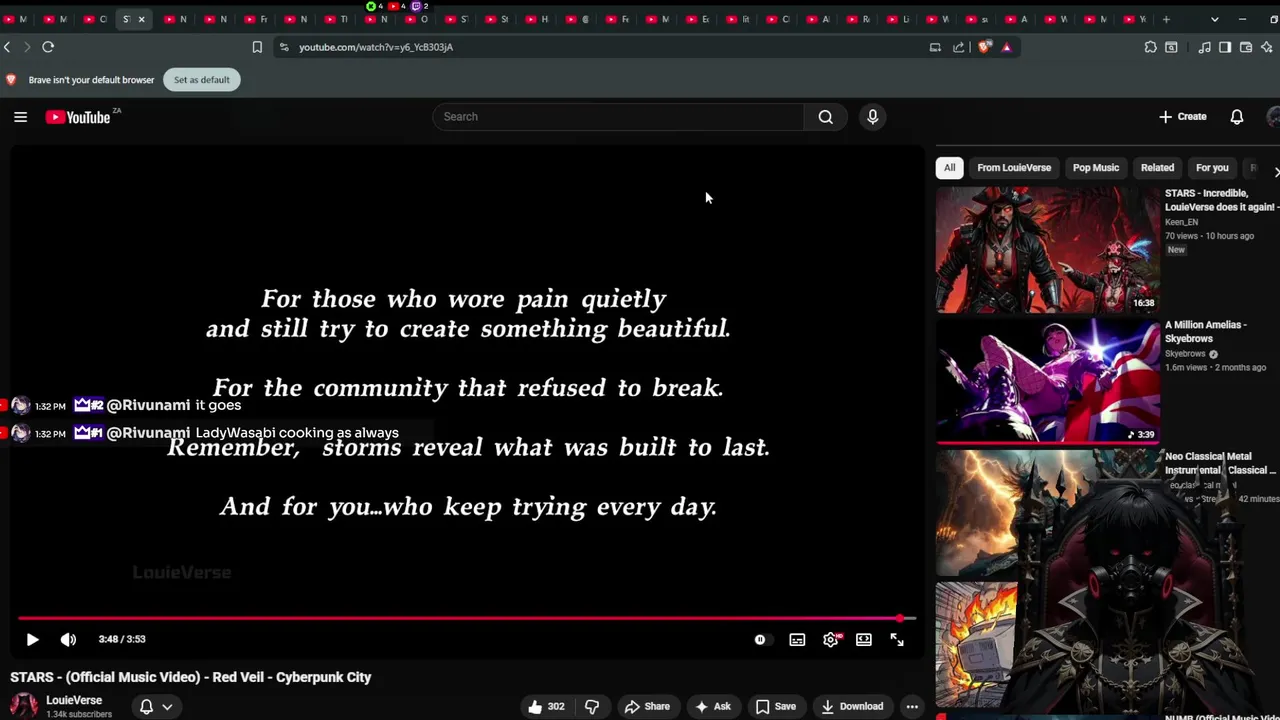Click the "A Million Amelias - Skyebrows" title

tap(1205, 331)
